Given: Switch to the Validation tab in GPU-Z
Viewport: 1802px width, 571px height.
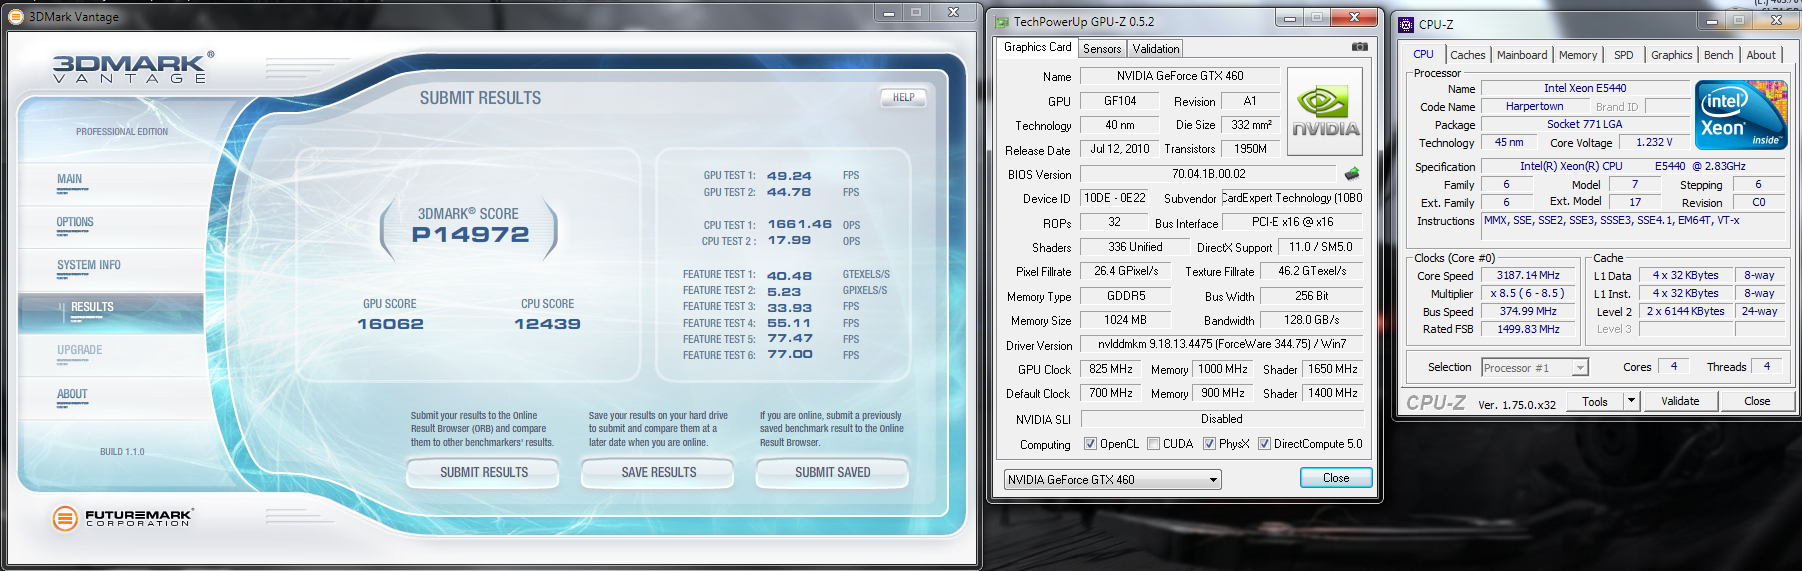Looking at the screenshot, I should pyautogui.click(x=1156, y=48).
